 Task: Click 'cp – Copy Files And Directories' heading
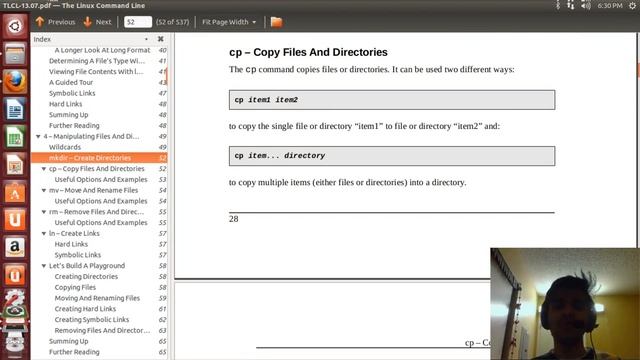point(308,52)
